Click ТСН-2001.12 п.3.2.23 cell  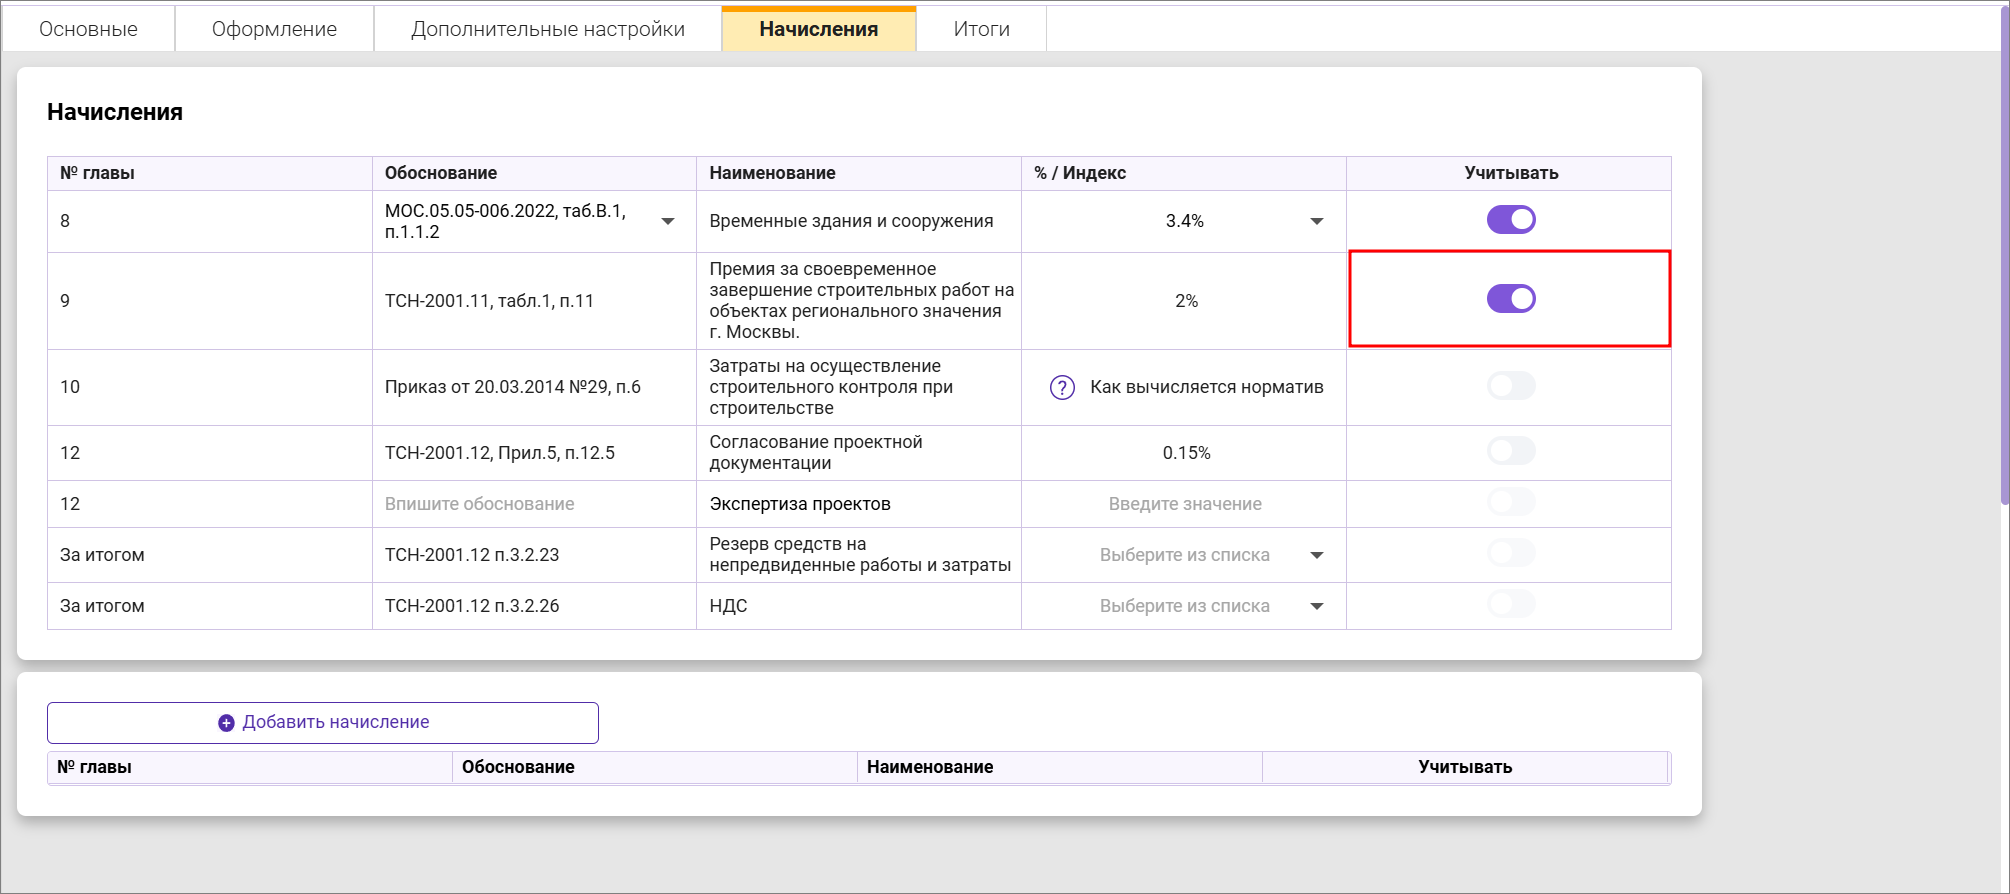[x=534, y=555]
